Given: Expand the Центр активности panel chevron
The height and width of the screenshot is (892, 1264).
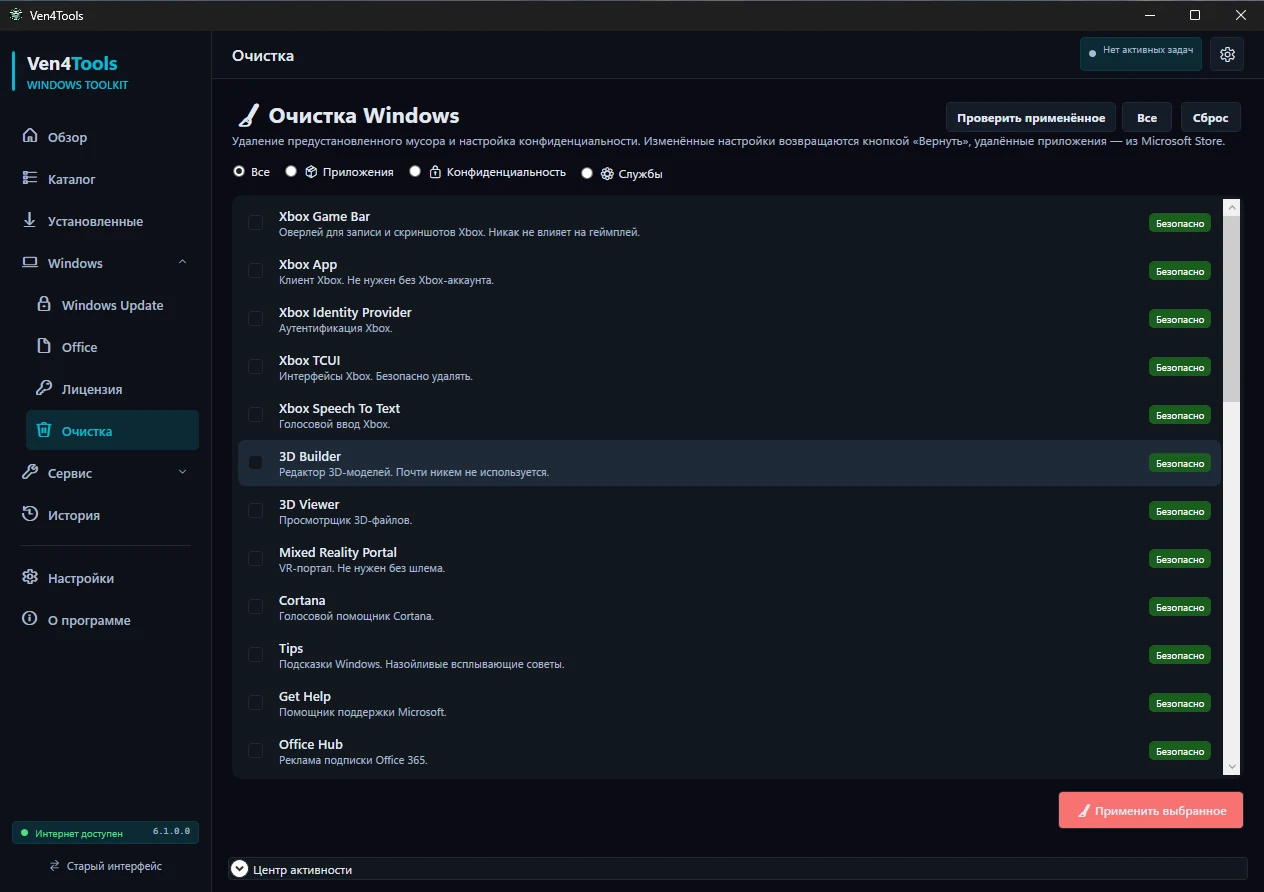Looking at the screenshot, I should [239, 869].
